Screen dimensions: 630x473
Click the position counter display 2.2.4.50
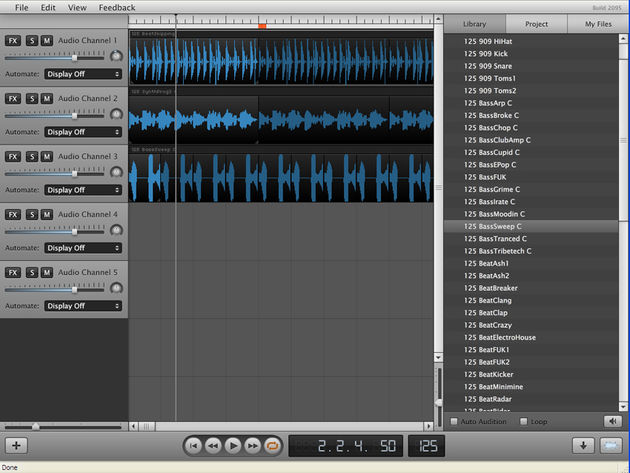click(x=346, y=446)
